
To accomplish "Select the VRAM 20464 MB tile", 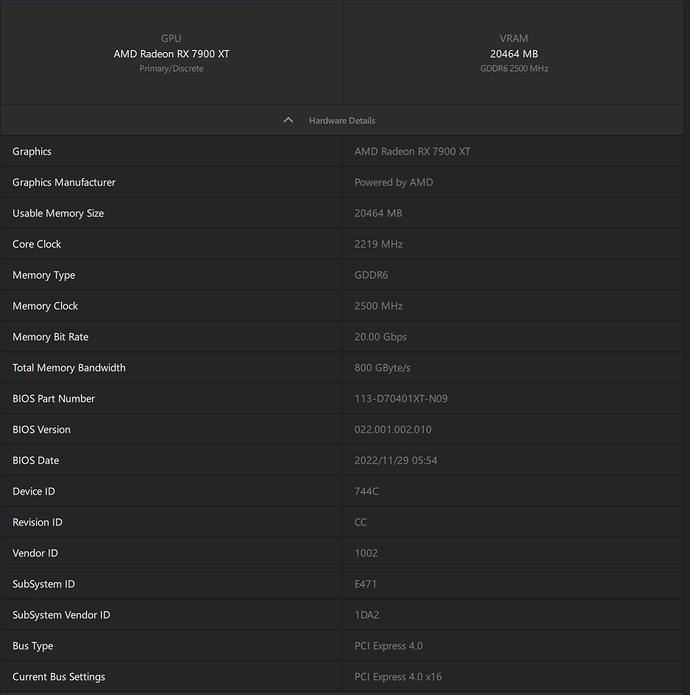I will coord(514,53).
